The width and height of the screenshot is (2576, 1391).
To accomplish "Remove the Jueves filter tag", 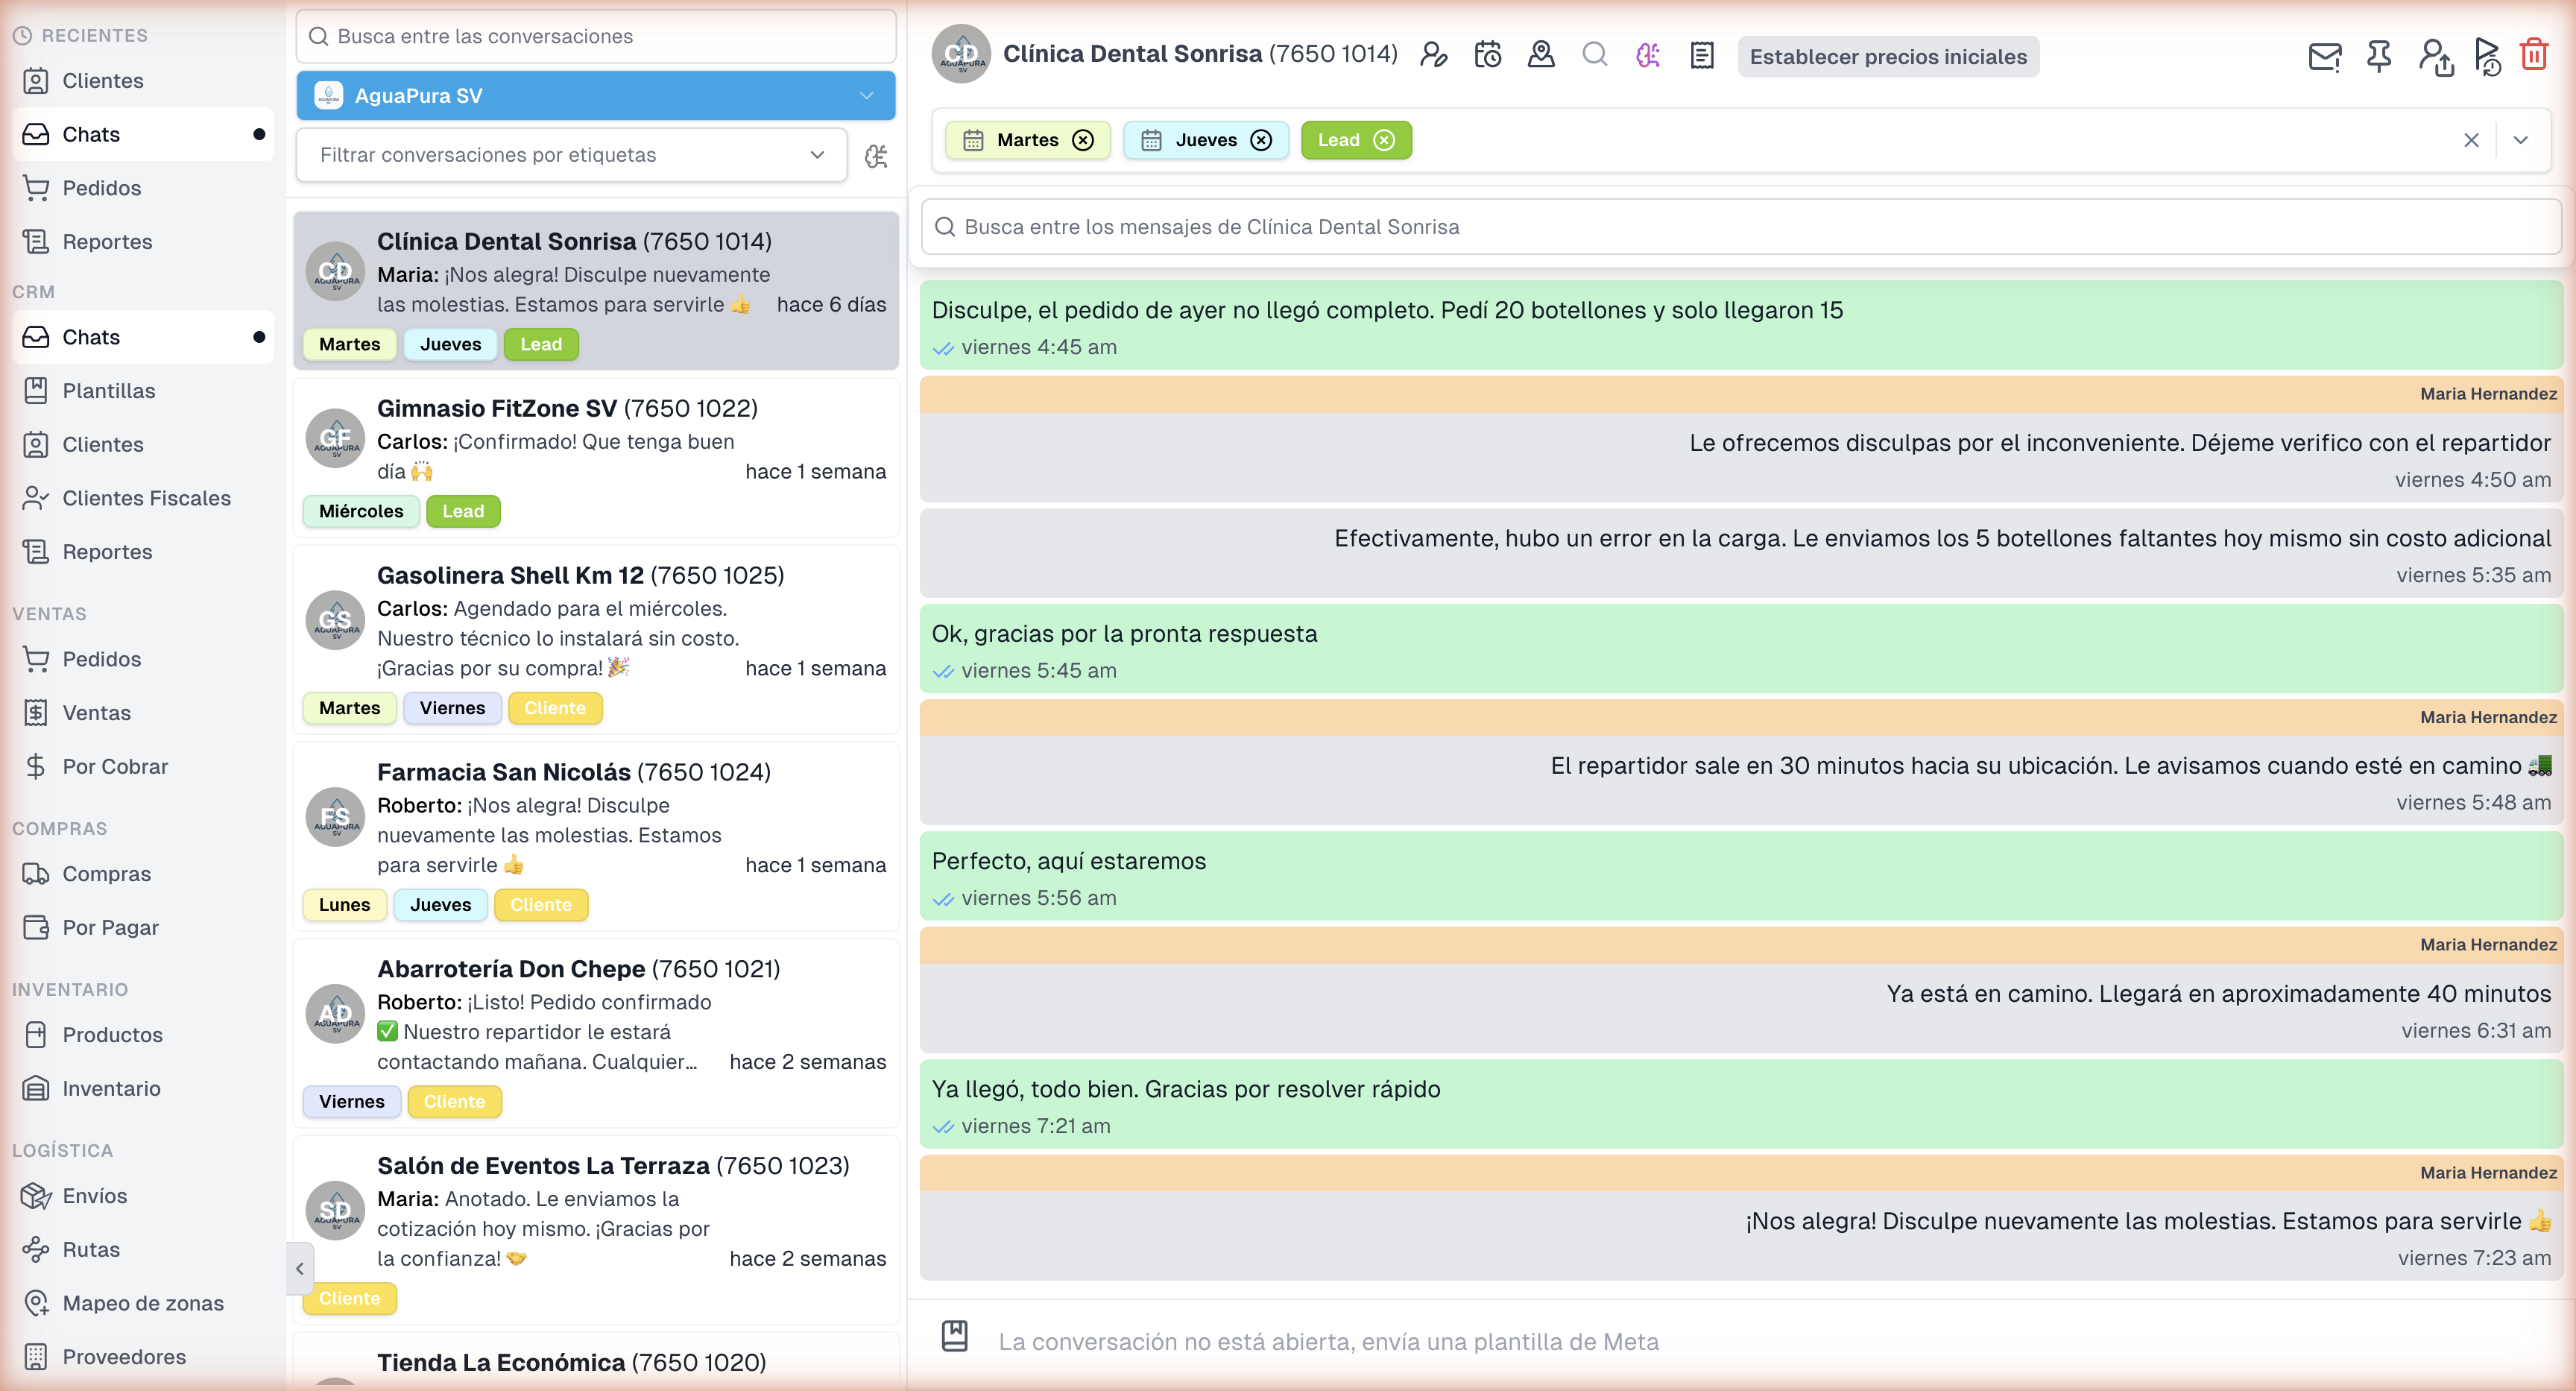I will point(1260,140).
